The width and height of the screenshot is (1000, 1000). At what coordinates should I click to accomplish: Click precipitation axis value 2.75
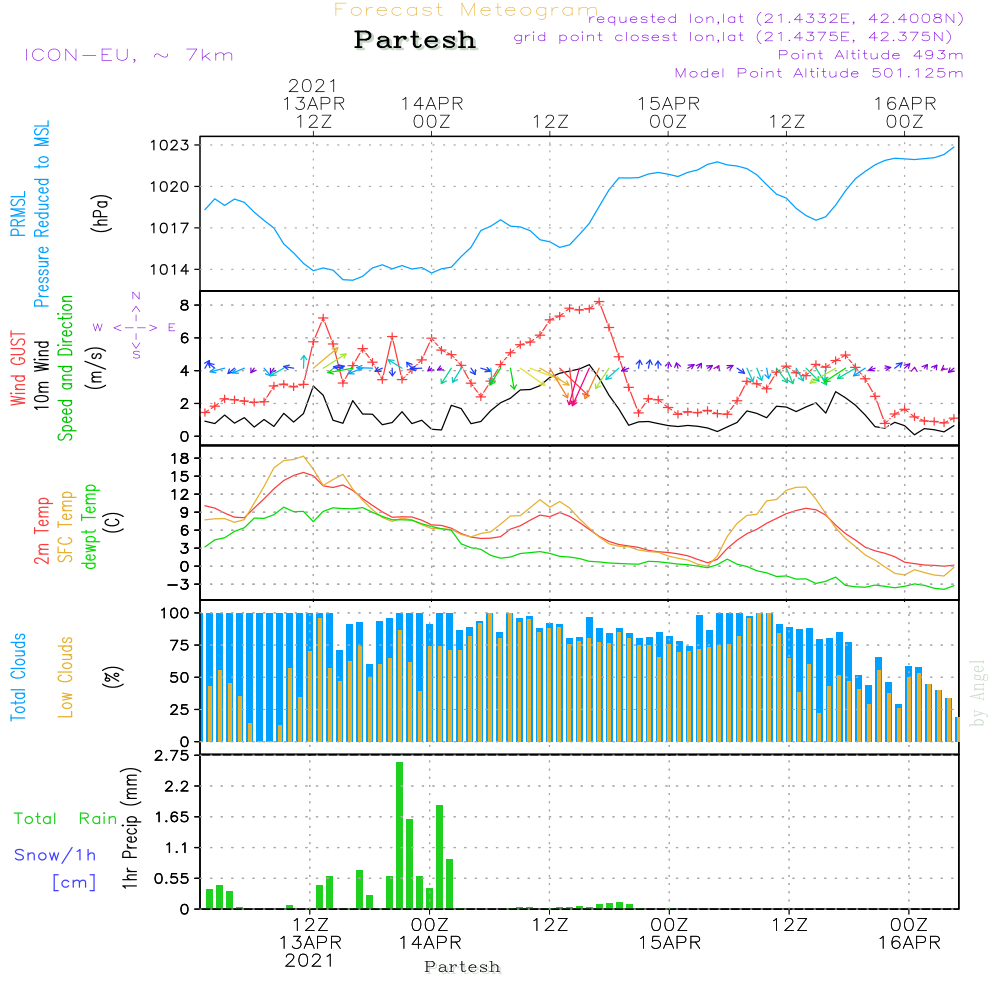coord(172,756)
